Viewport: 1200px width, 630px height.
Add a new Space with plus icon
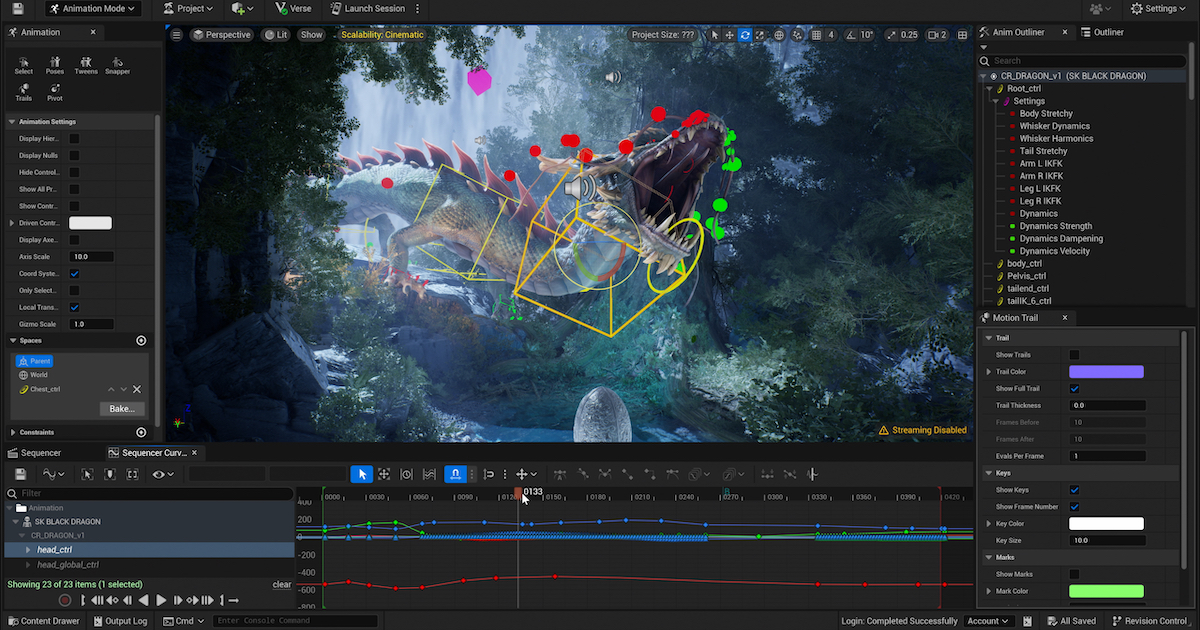[x=141, y=341]
